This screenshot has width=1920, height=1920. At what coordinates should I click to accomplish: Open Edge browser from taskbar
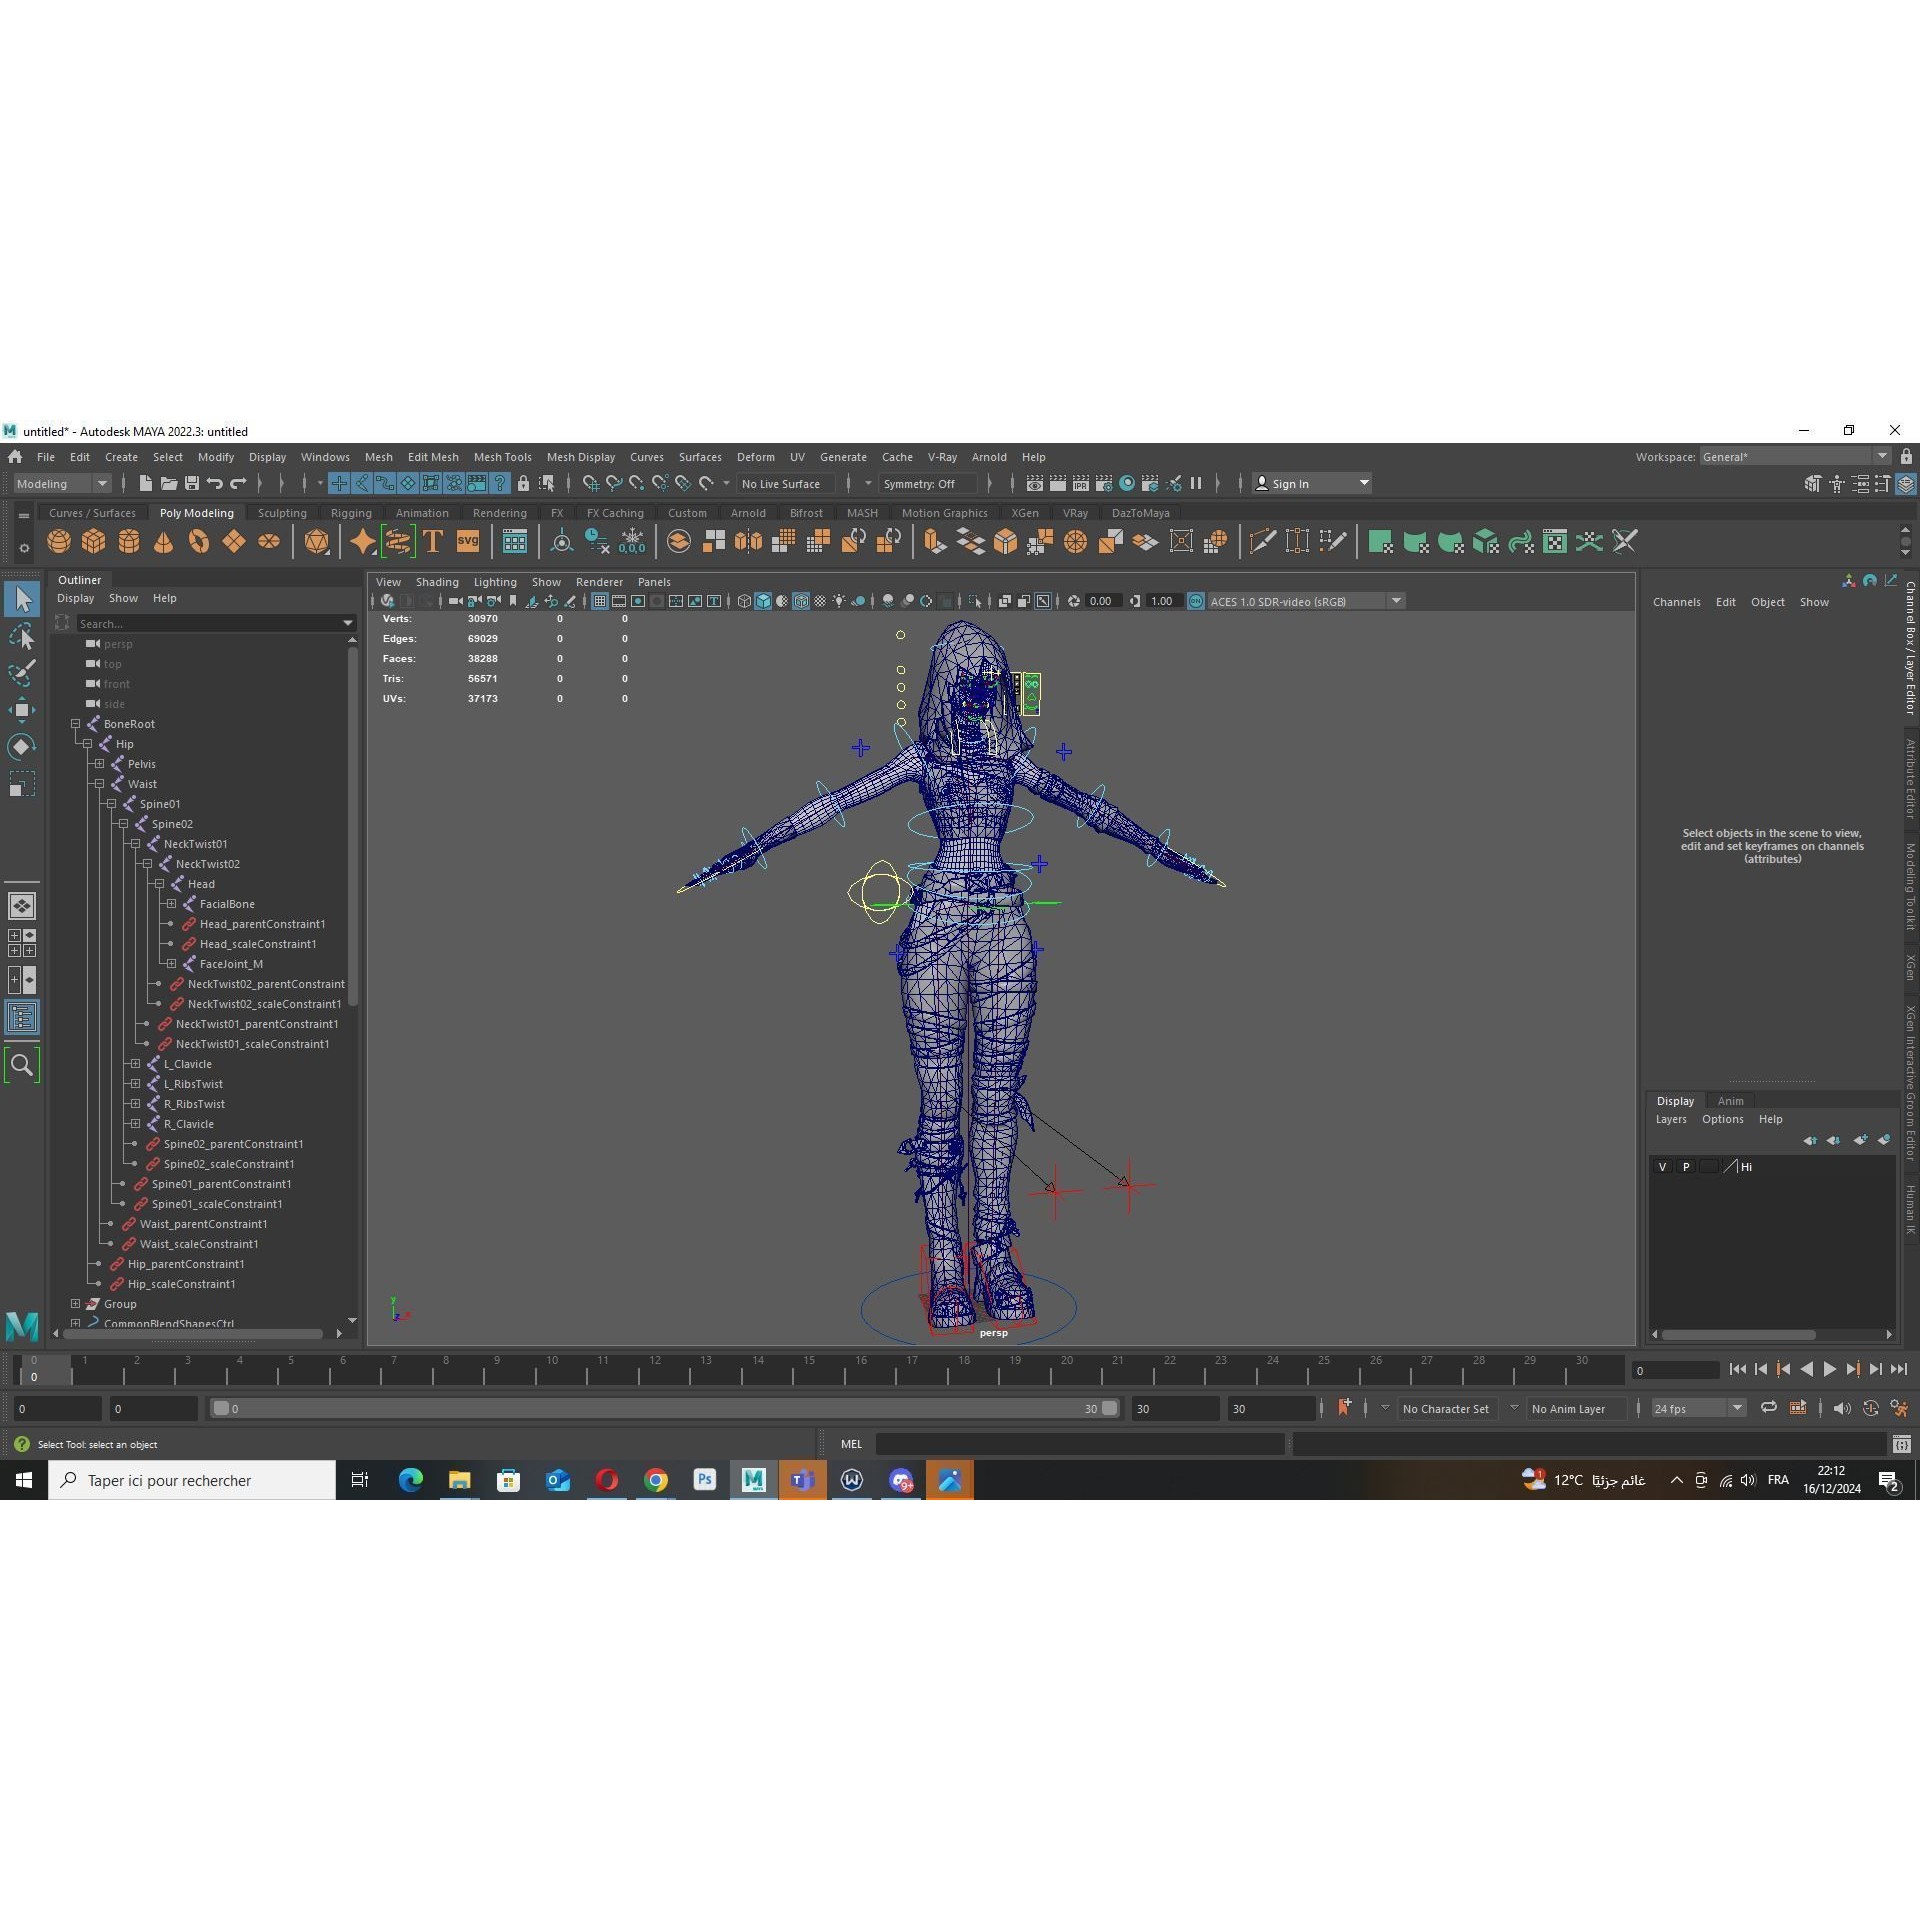point(410,1480)
